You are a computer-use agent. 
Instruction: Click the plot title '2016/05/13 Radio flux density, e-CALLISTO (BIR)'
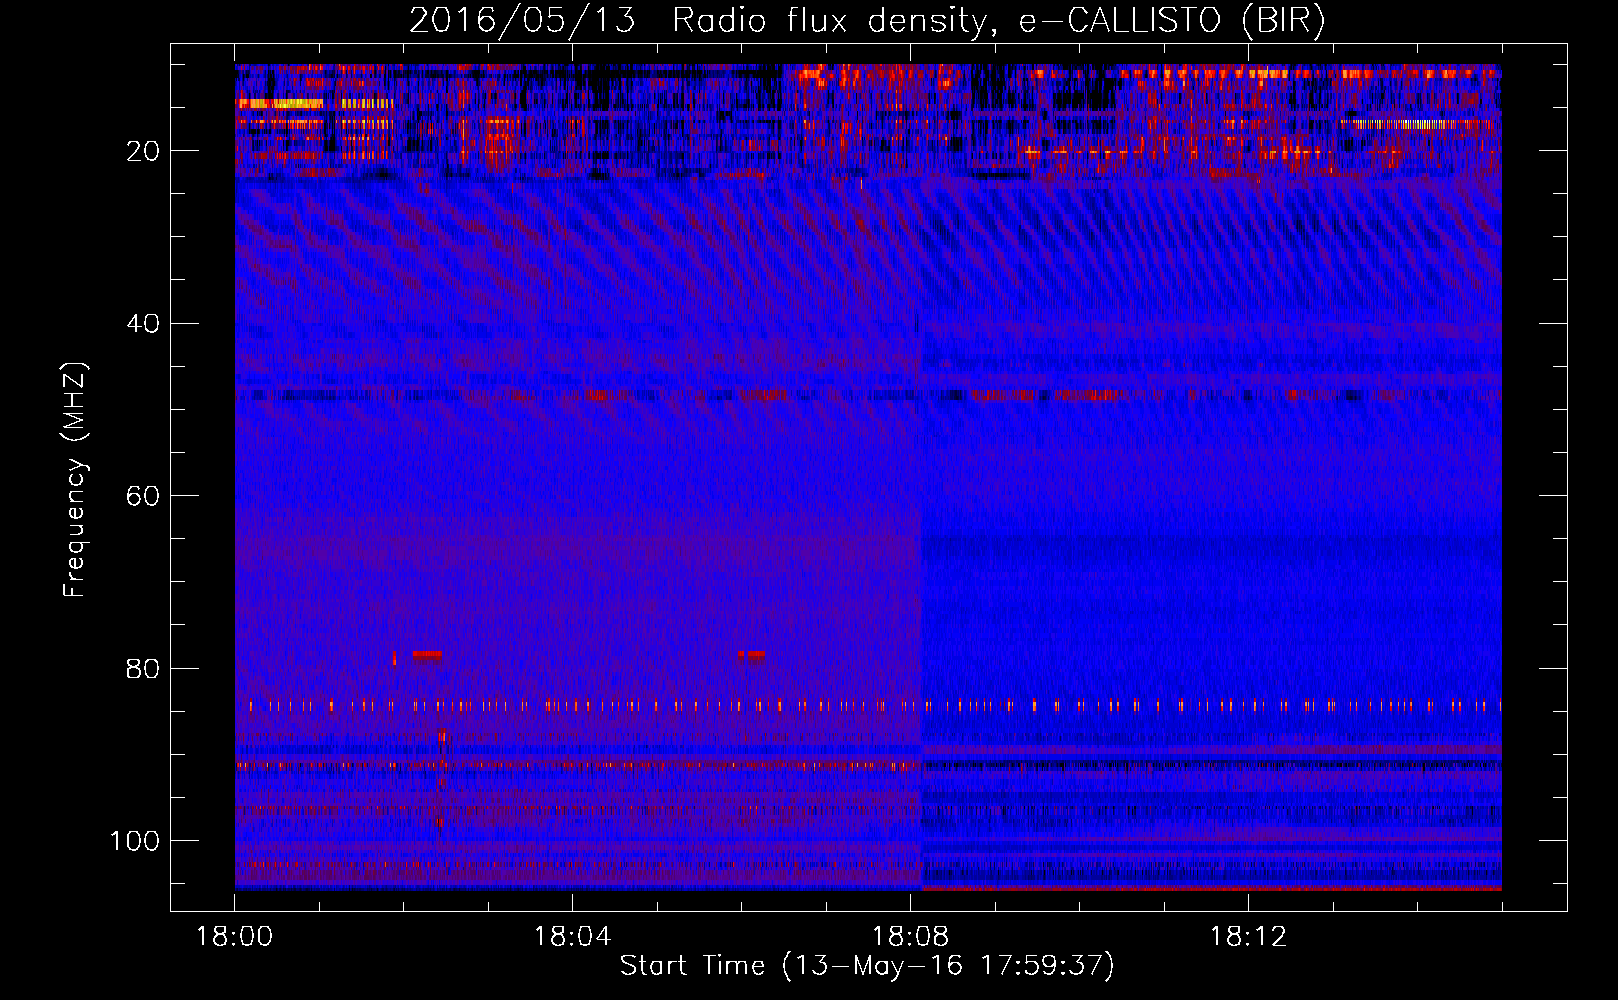click(x=867, y=20)
